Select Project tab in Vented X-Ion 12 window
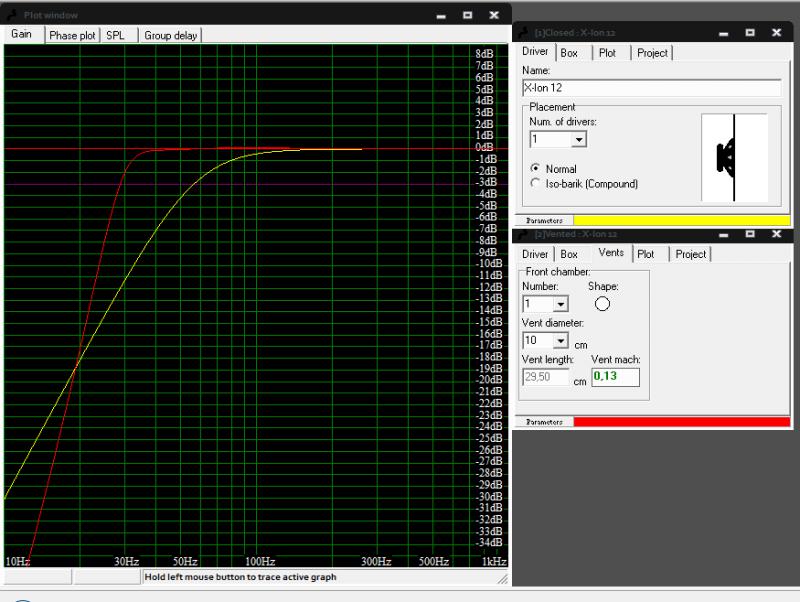Image resolution: width=800 pixels, height=602 pixels. (690, 254)
